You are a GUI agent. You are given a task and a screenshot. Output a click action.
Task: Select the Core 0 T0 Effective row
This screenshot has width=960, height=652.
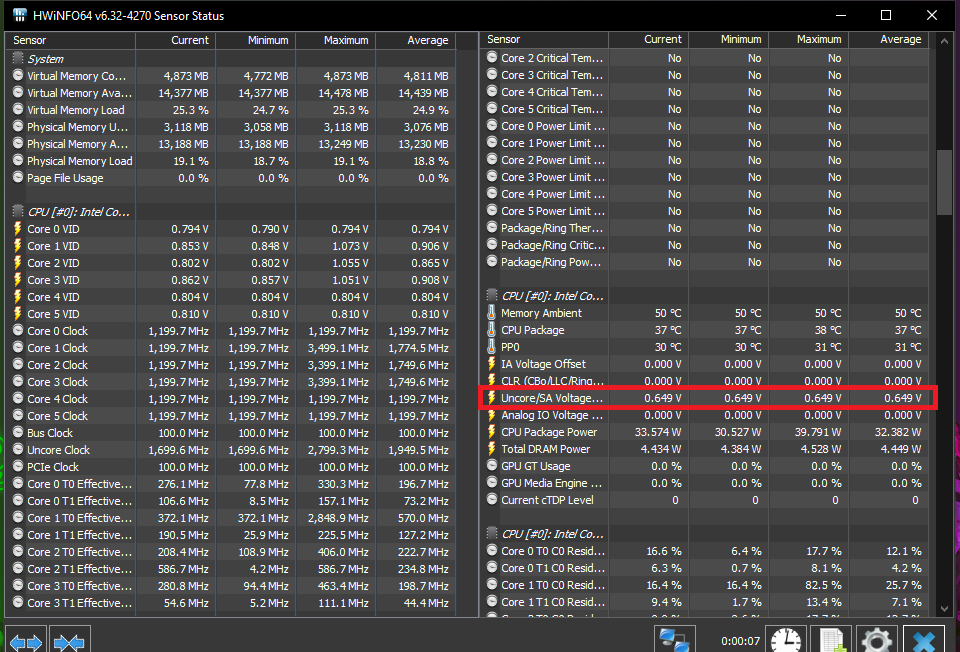tap(231, 484)
